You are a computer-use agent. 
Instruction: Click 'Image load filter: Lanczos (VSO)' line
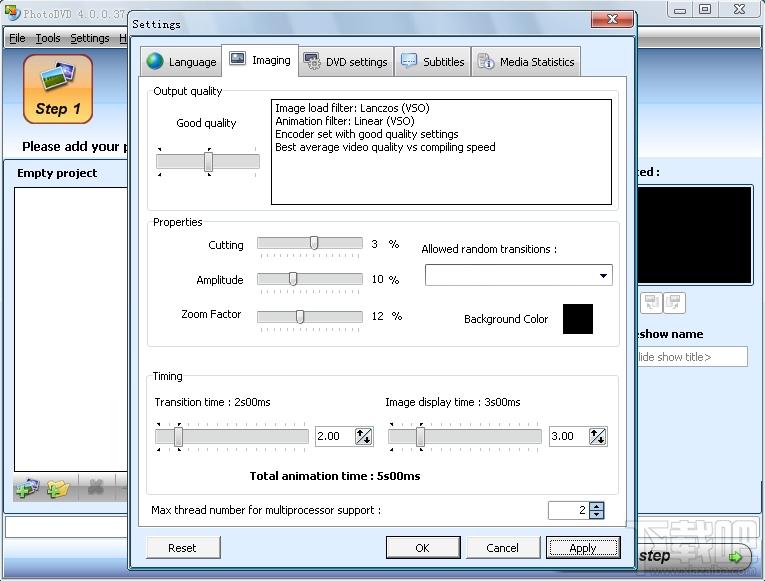tap(352, 108)
